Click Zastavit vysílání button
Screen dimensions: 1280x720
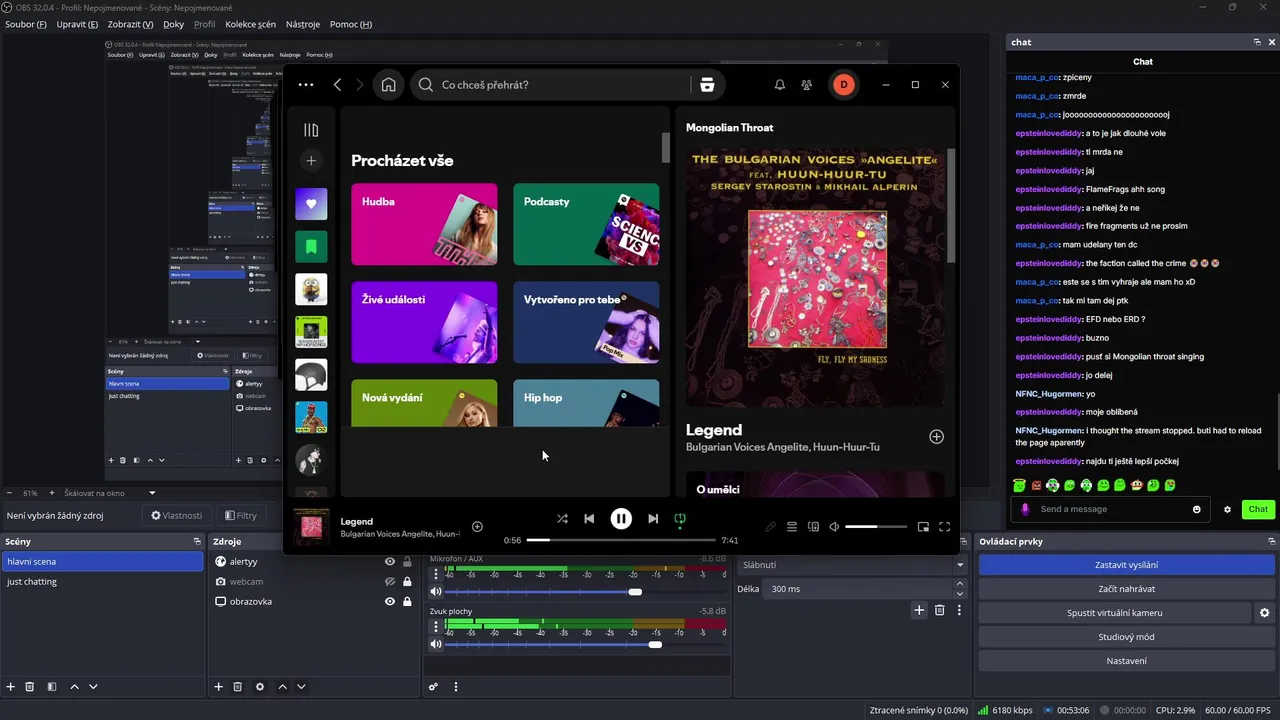click(1126, 565)
